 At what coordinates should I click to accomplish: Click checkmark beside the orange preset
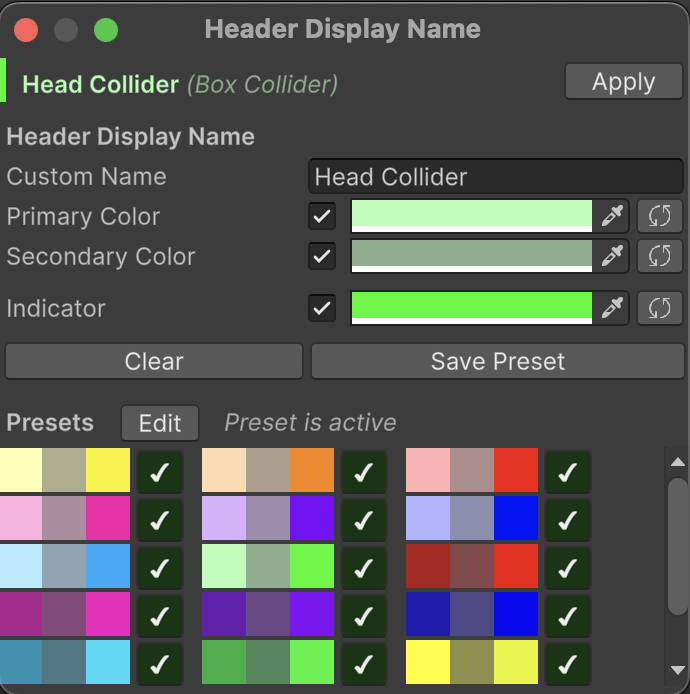tap(363, 472)
